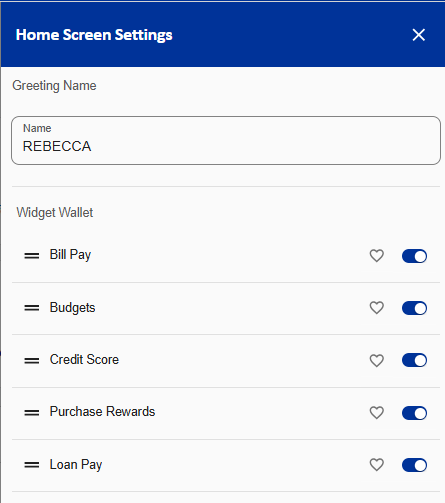Select the Loan Pay widget label
The height and width of the screenshot is (503, 445).
click(76, 465)
